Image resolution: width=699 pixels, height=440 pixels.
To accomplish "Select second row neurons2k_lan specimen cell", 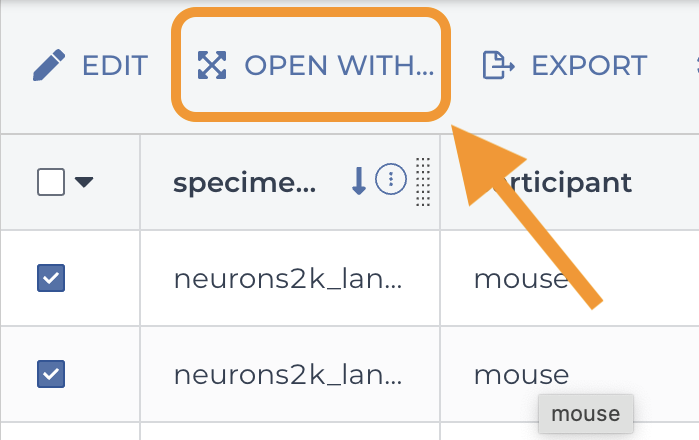I will (x=290, y=374).
